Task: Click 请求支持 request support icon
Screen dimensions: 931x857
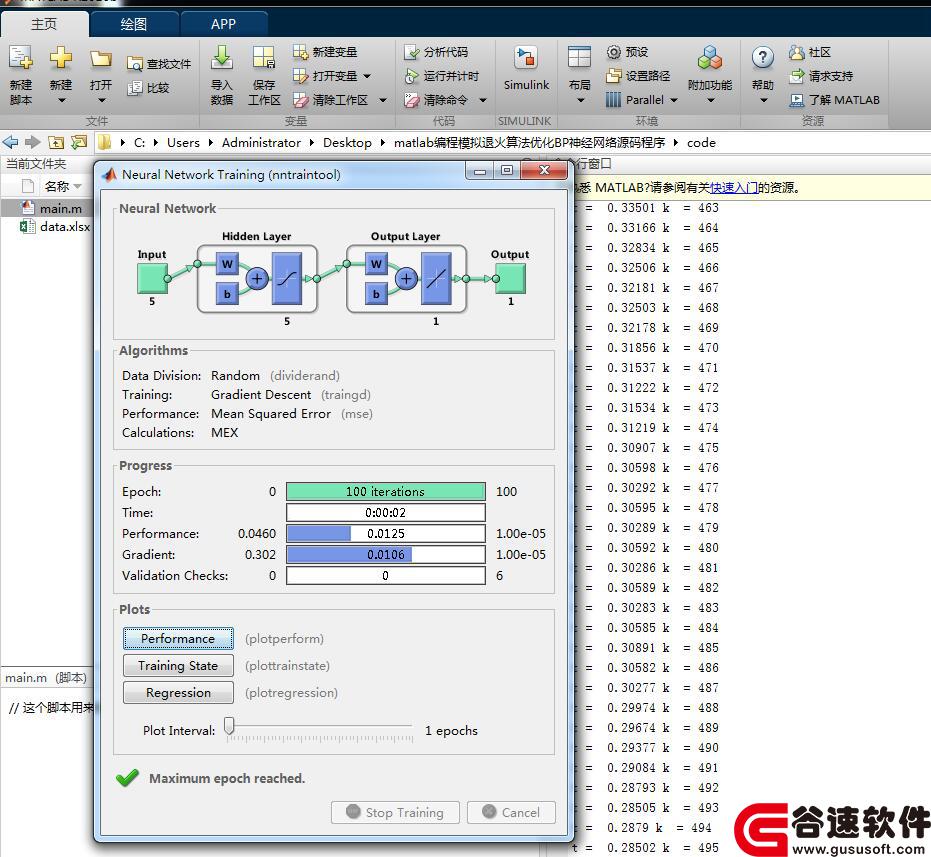Action: click(796, 76)
